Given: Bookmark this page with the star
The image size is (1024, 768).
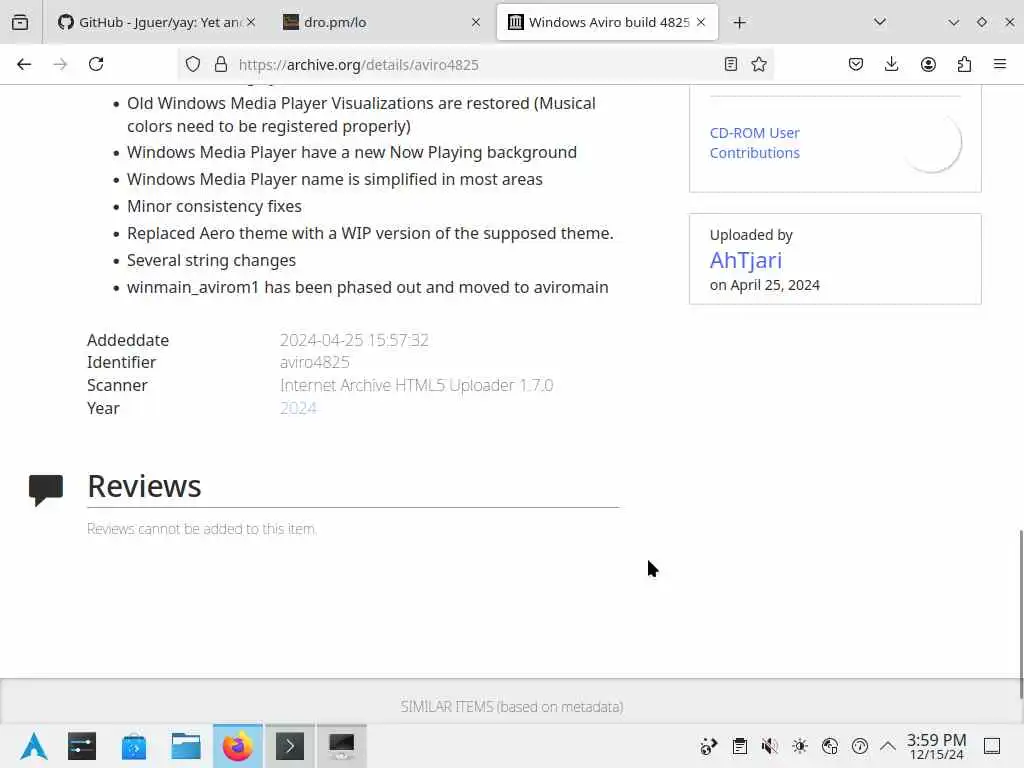Looking at the screenshot, I should coord(759,64).
